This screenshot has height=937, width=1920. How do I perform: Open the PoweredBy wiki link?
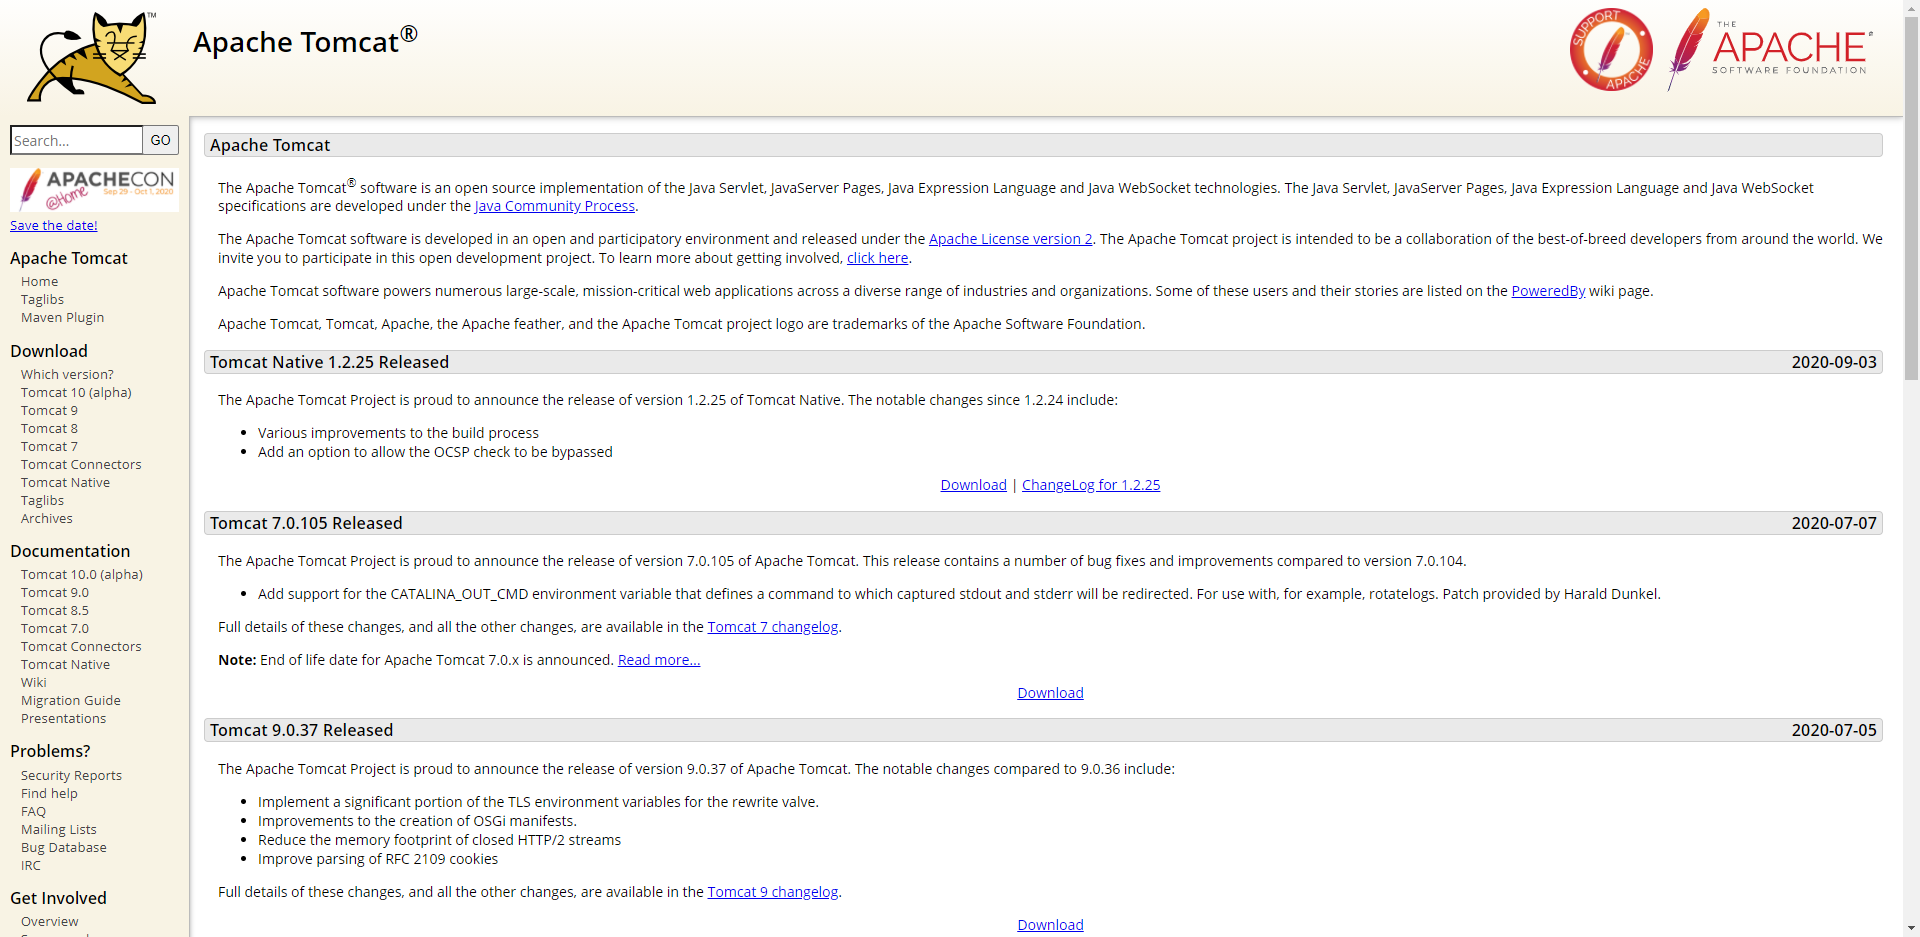pyautogui.click(x=1548, y=291)
